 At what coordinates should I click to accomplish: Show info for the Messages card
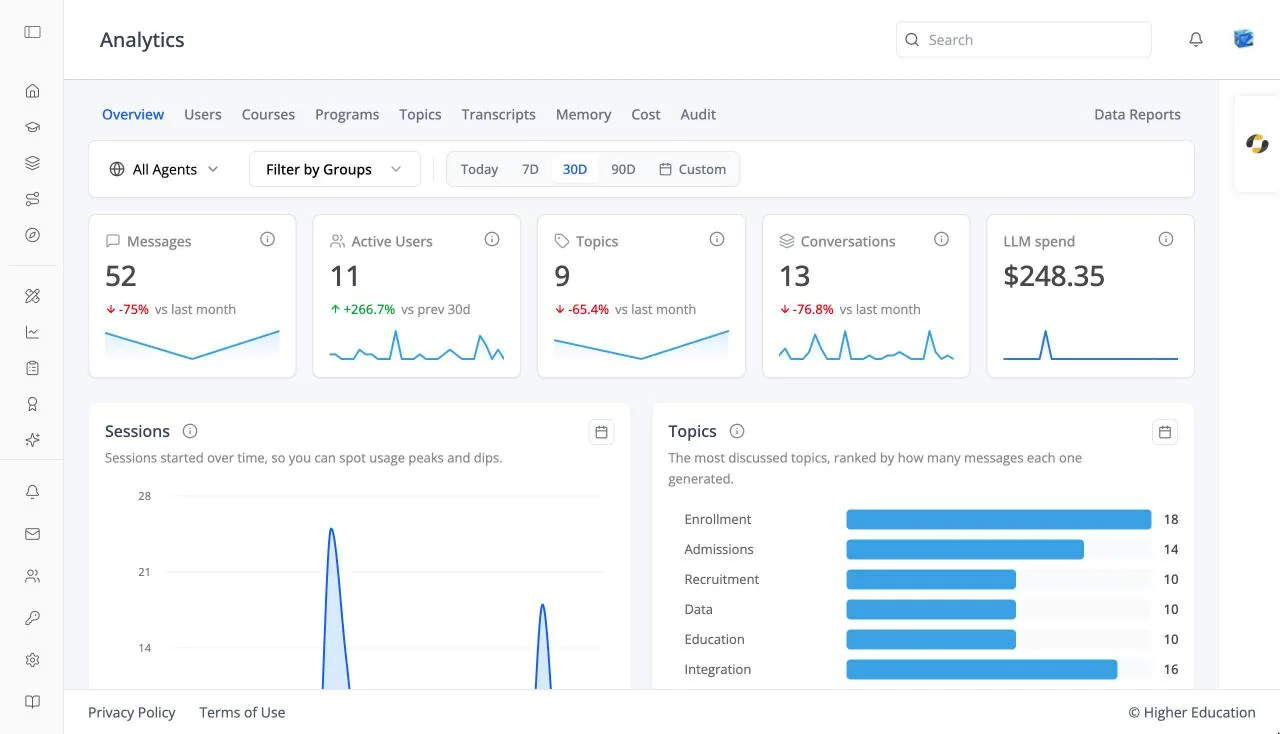(267, 239)
